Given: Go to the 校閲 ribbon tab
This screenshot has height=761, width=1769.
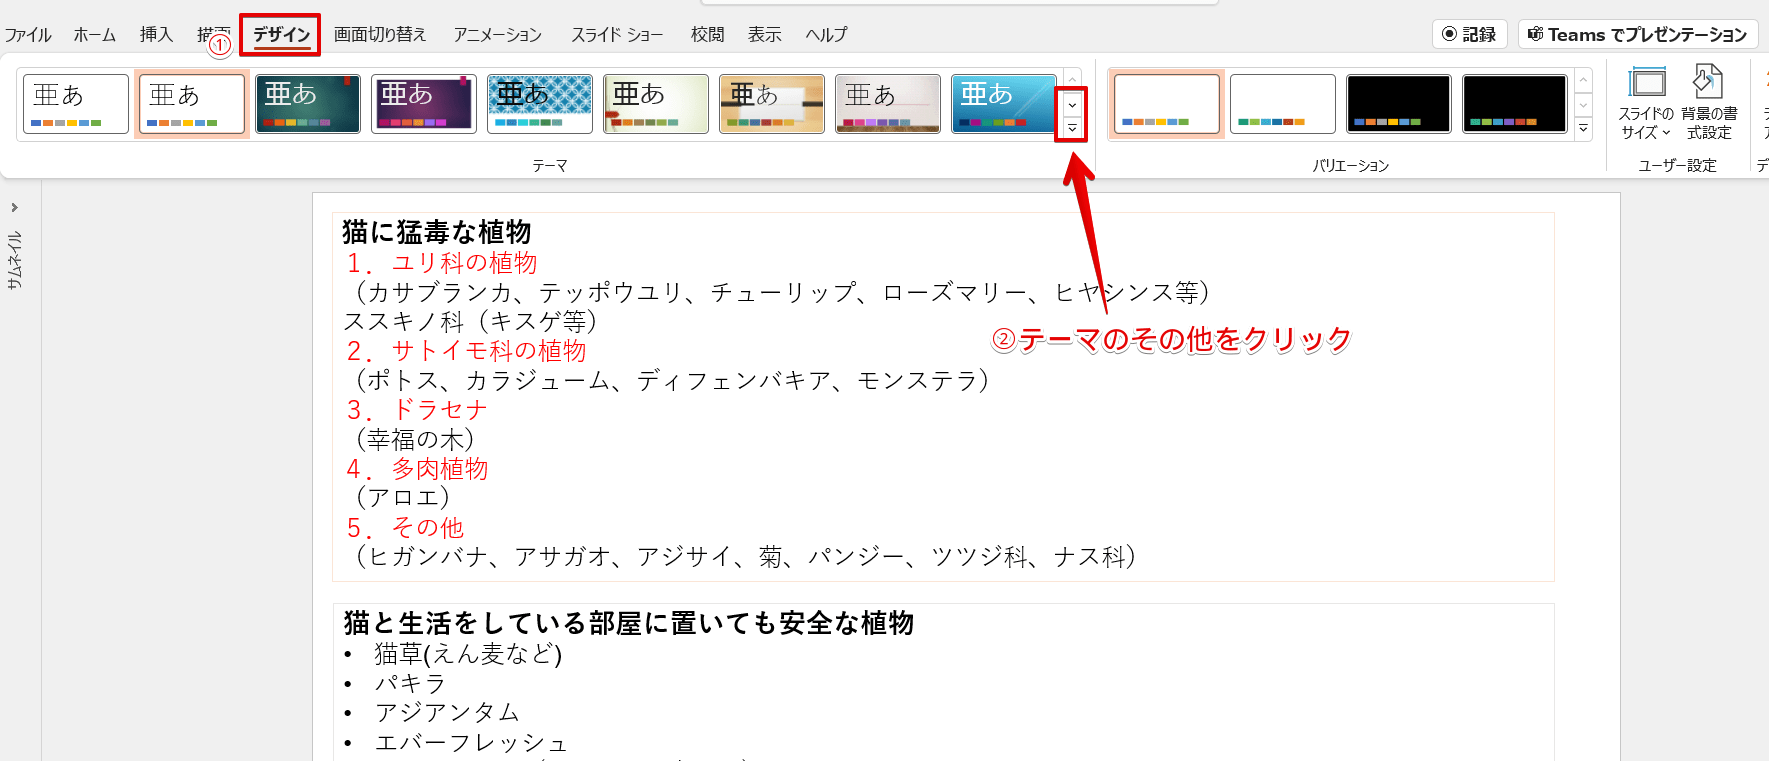Looking at the screenshot, I should coord(707,35).
